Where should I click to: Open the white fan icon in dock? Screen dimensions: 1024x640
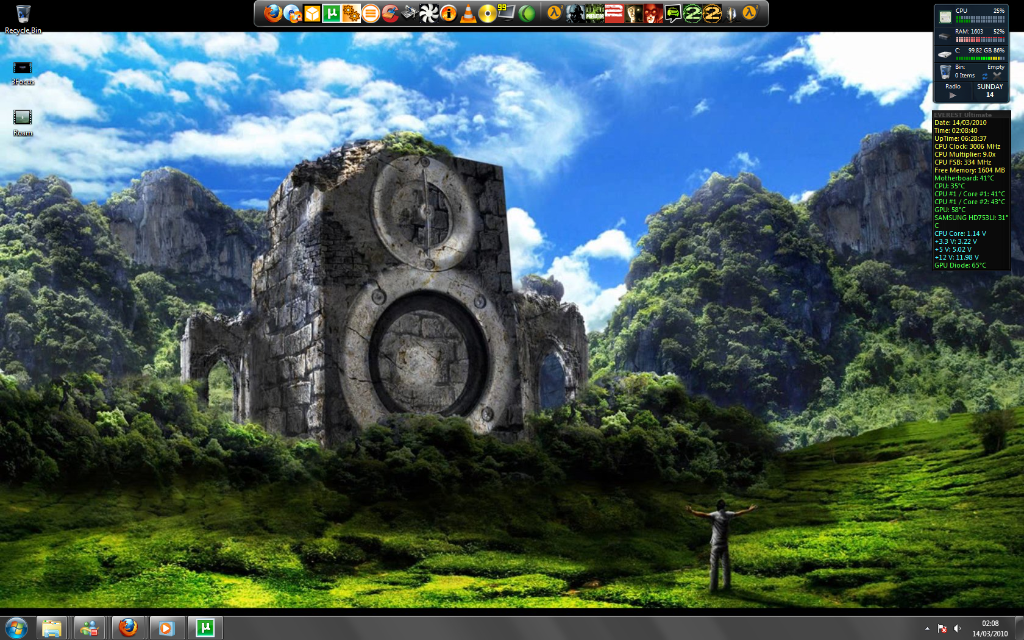(x=429, y=13)
